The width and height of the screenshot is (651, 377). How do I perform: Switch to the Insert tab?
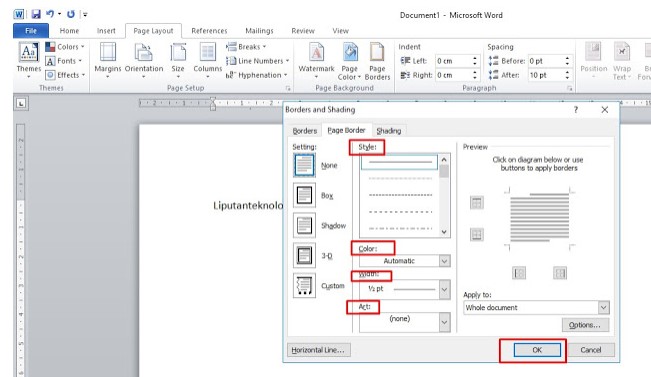click(x=106, y=31)
